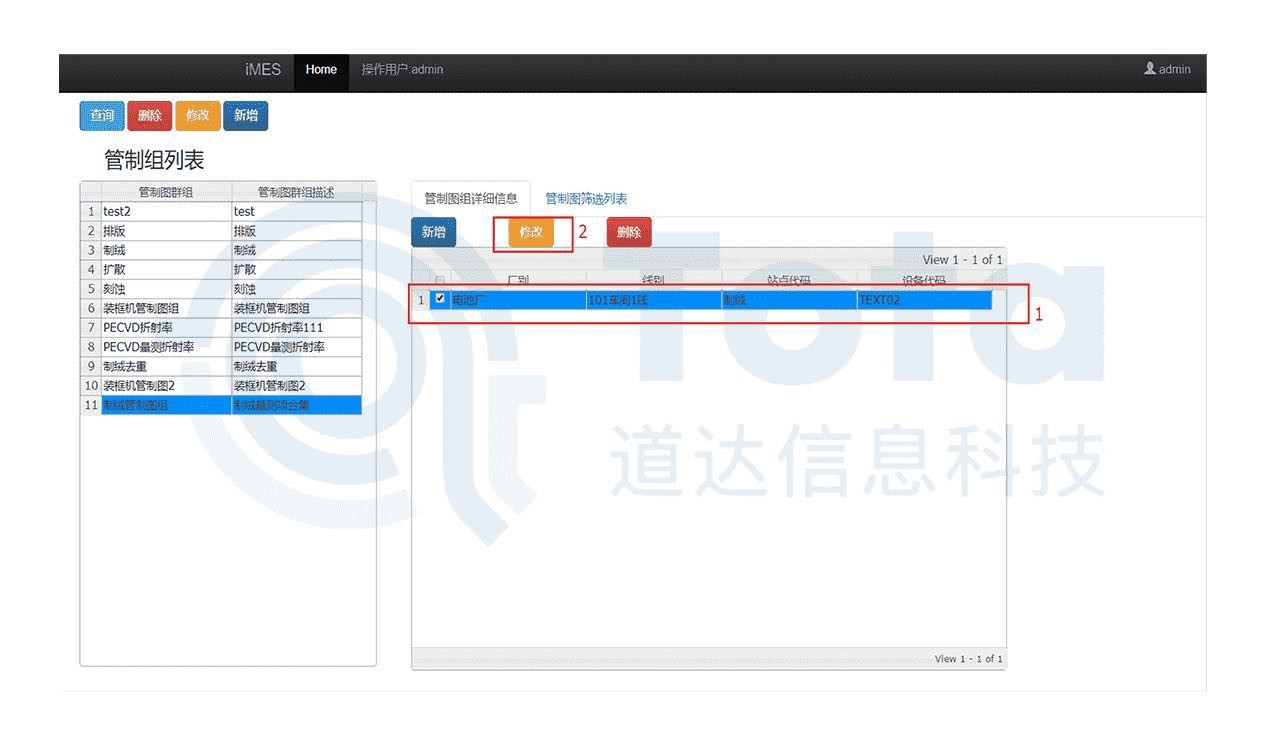Select the 刻蚀 group cell in row 5
The width and height of the screenshot is (1263, 740).
pyautogui.click(x=166, y=289)
